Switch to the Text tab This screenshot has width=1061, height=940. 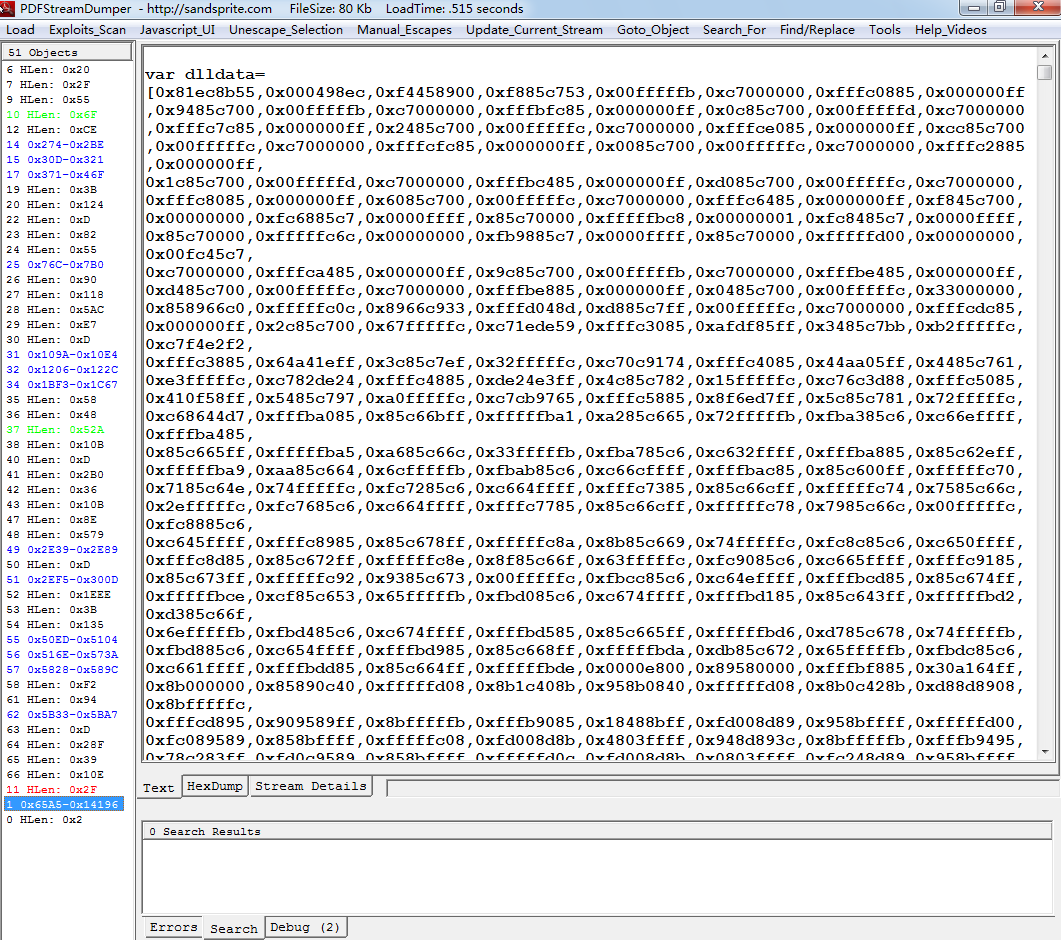click(158, 788)
